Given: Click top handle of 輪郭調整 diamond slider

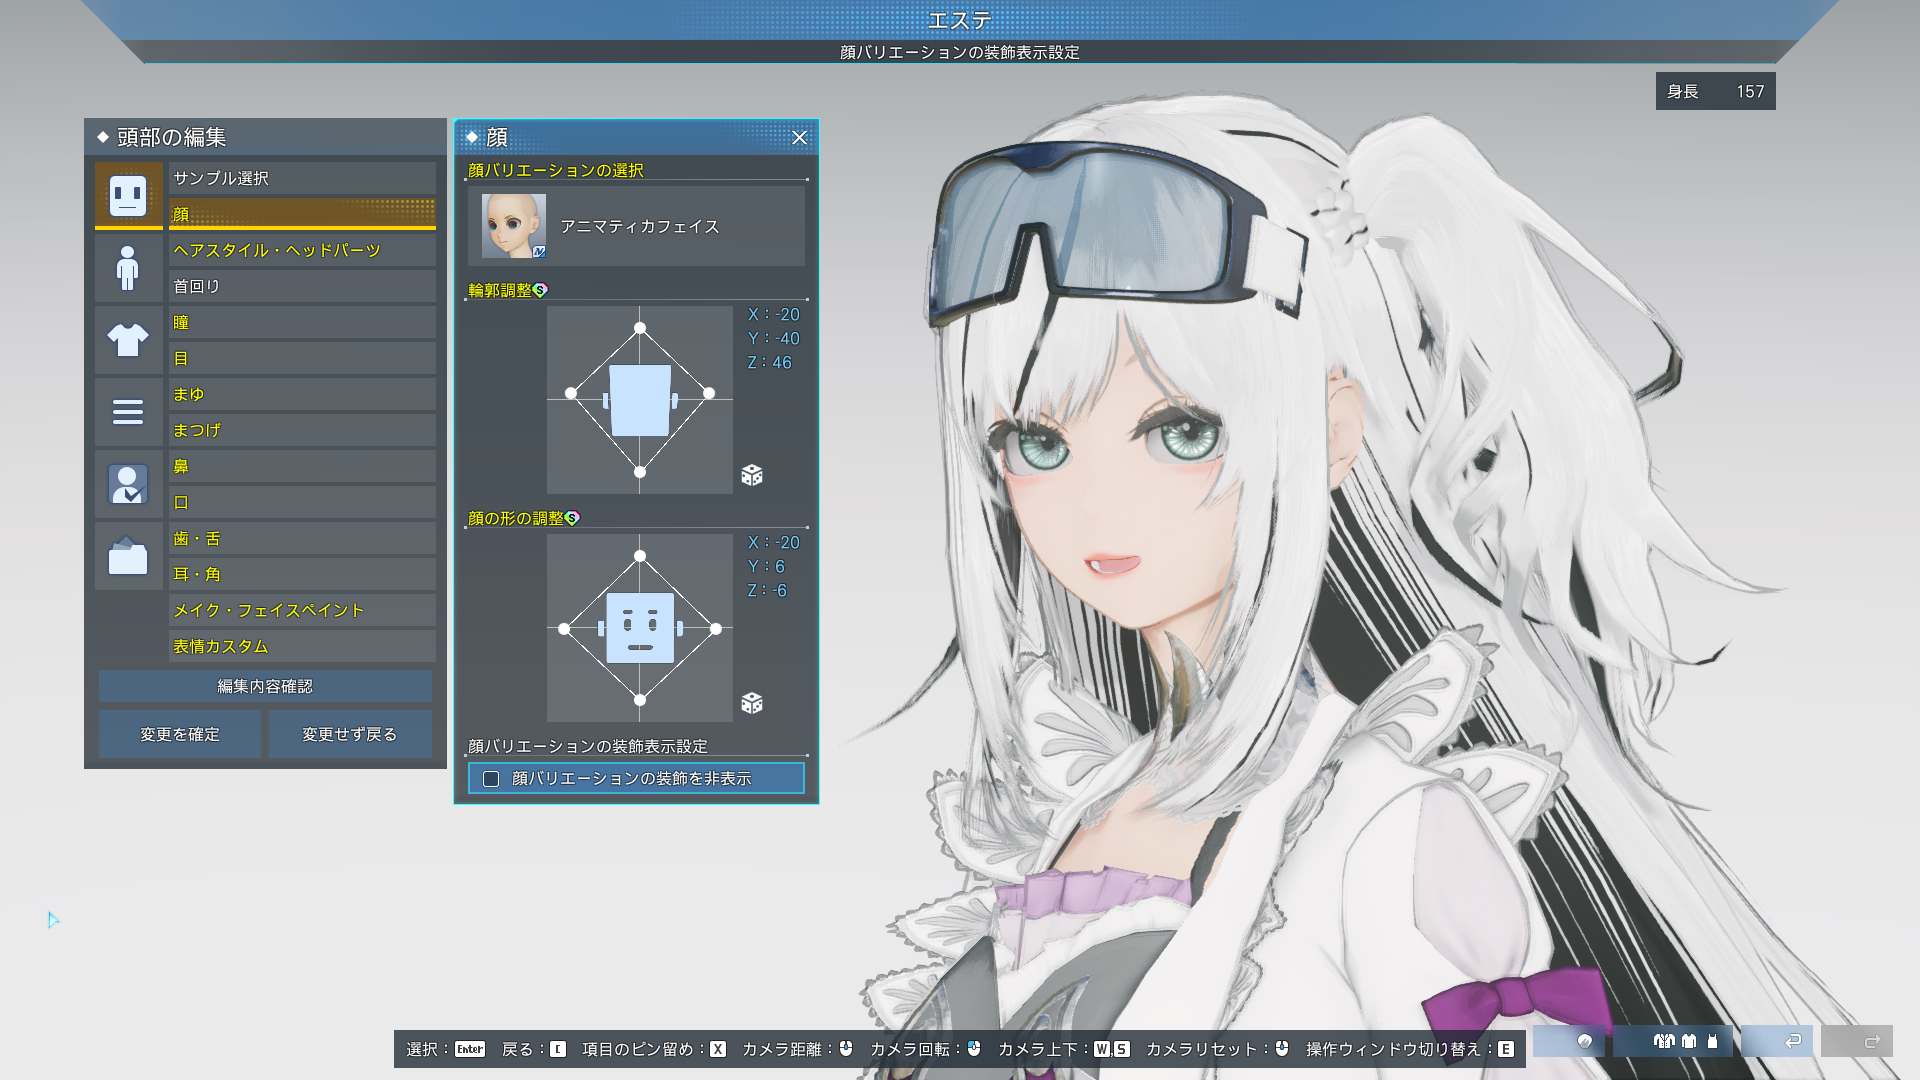Looking at the screenshot, I should pyautogui.click(x=640, y=328).
